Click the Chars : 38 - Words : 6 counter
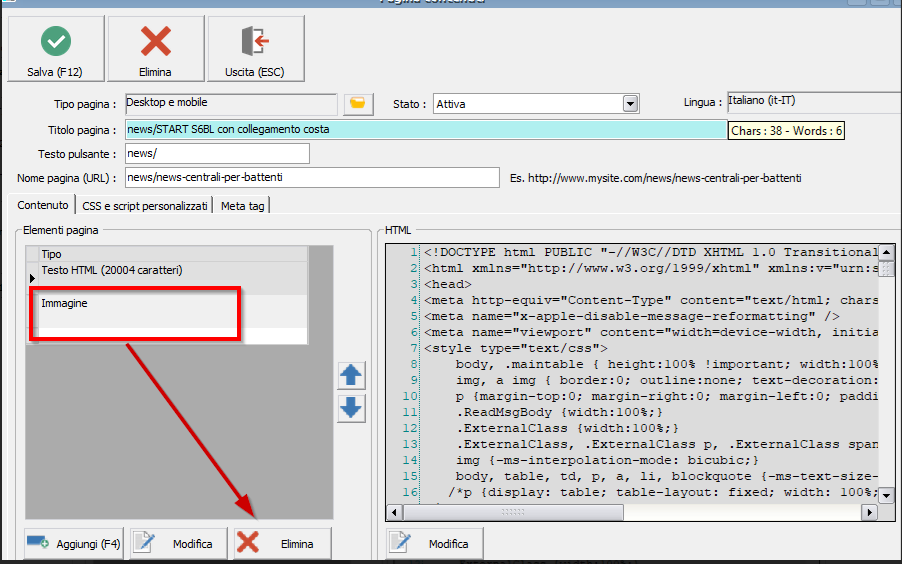 (786, 131)
